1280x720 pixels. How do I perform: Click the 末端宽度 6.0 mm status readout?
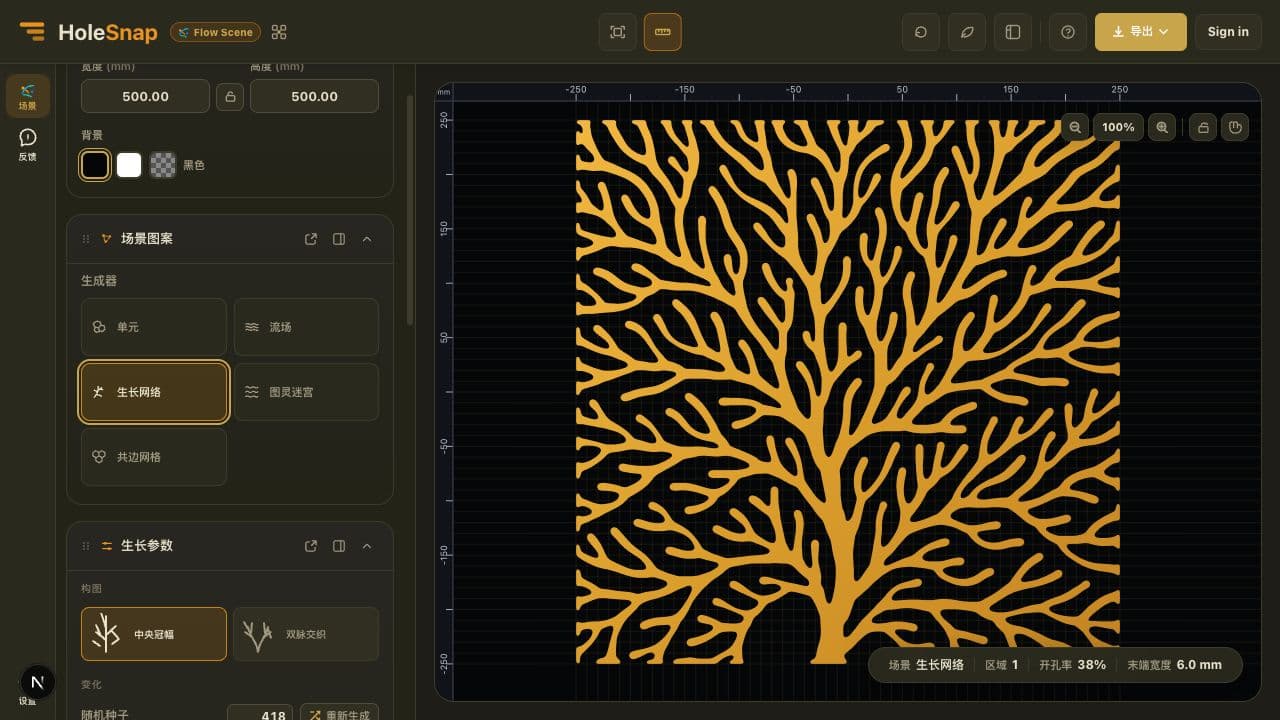coord(1174,665)
